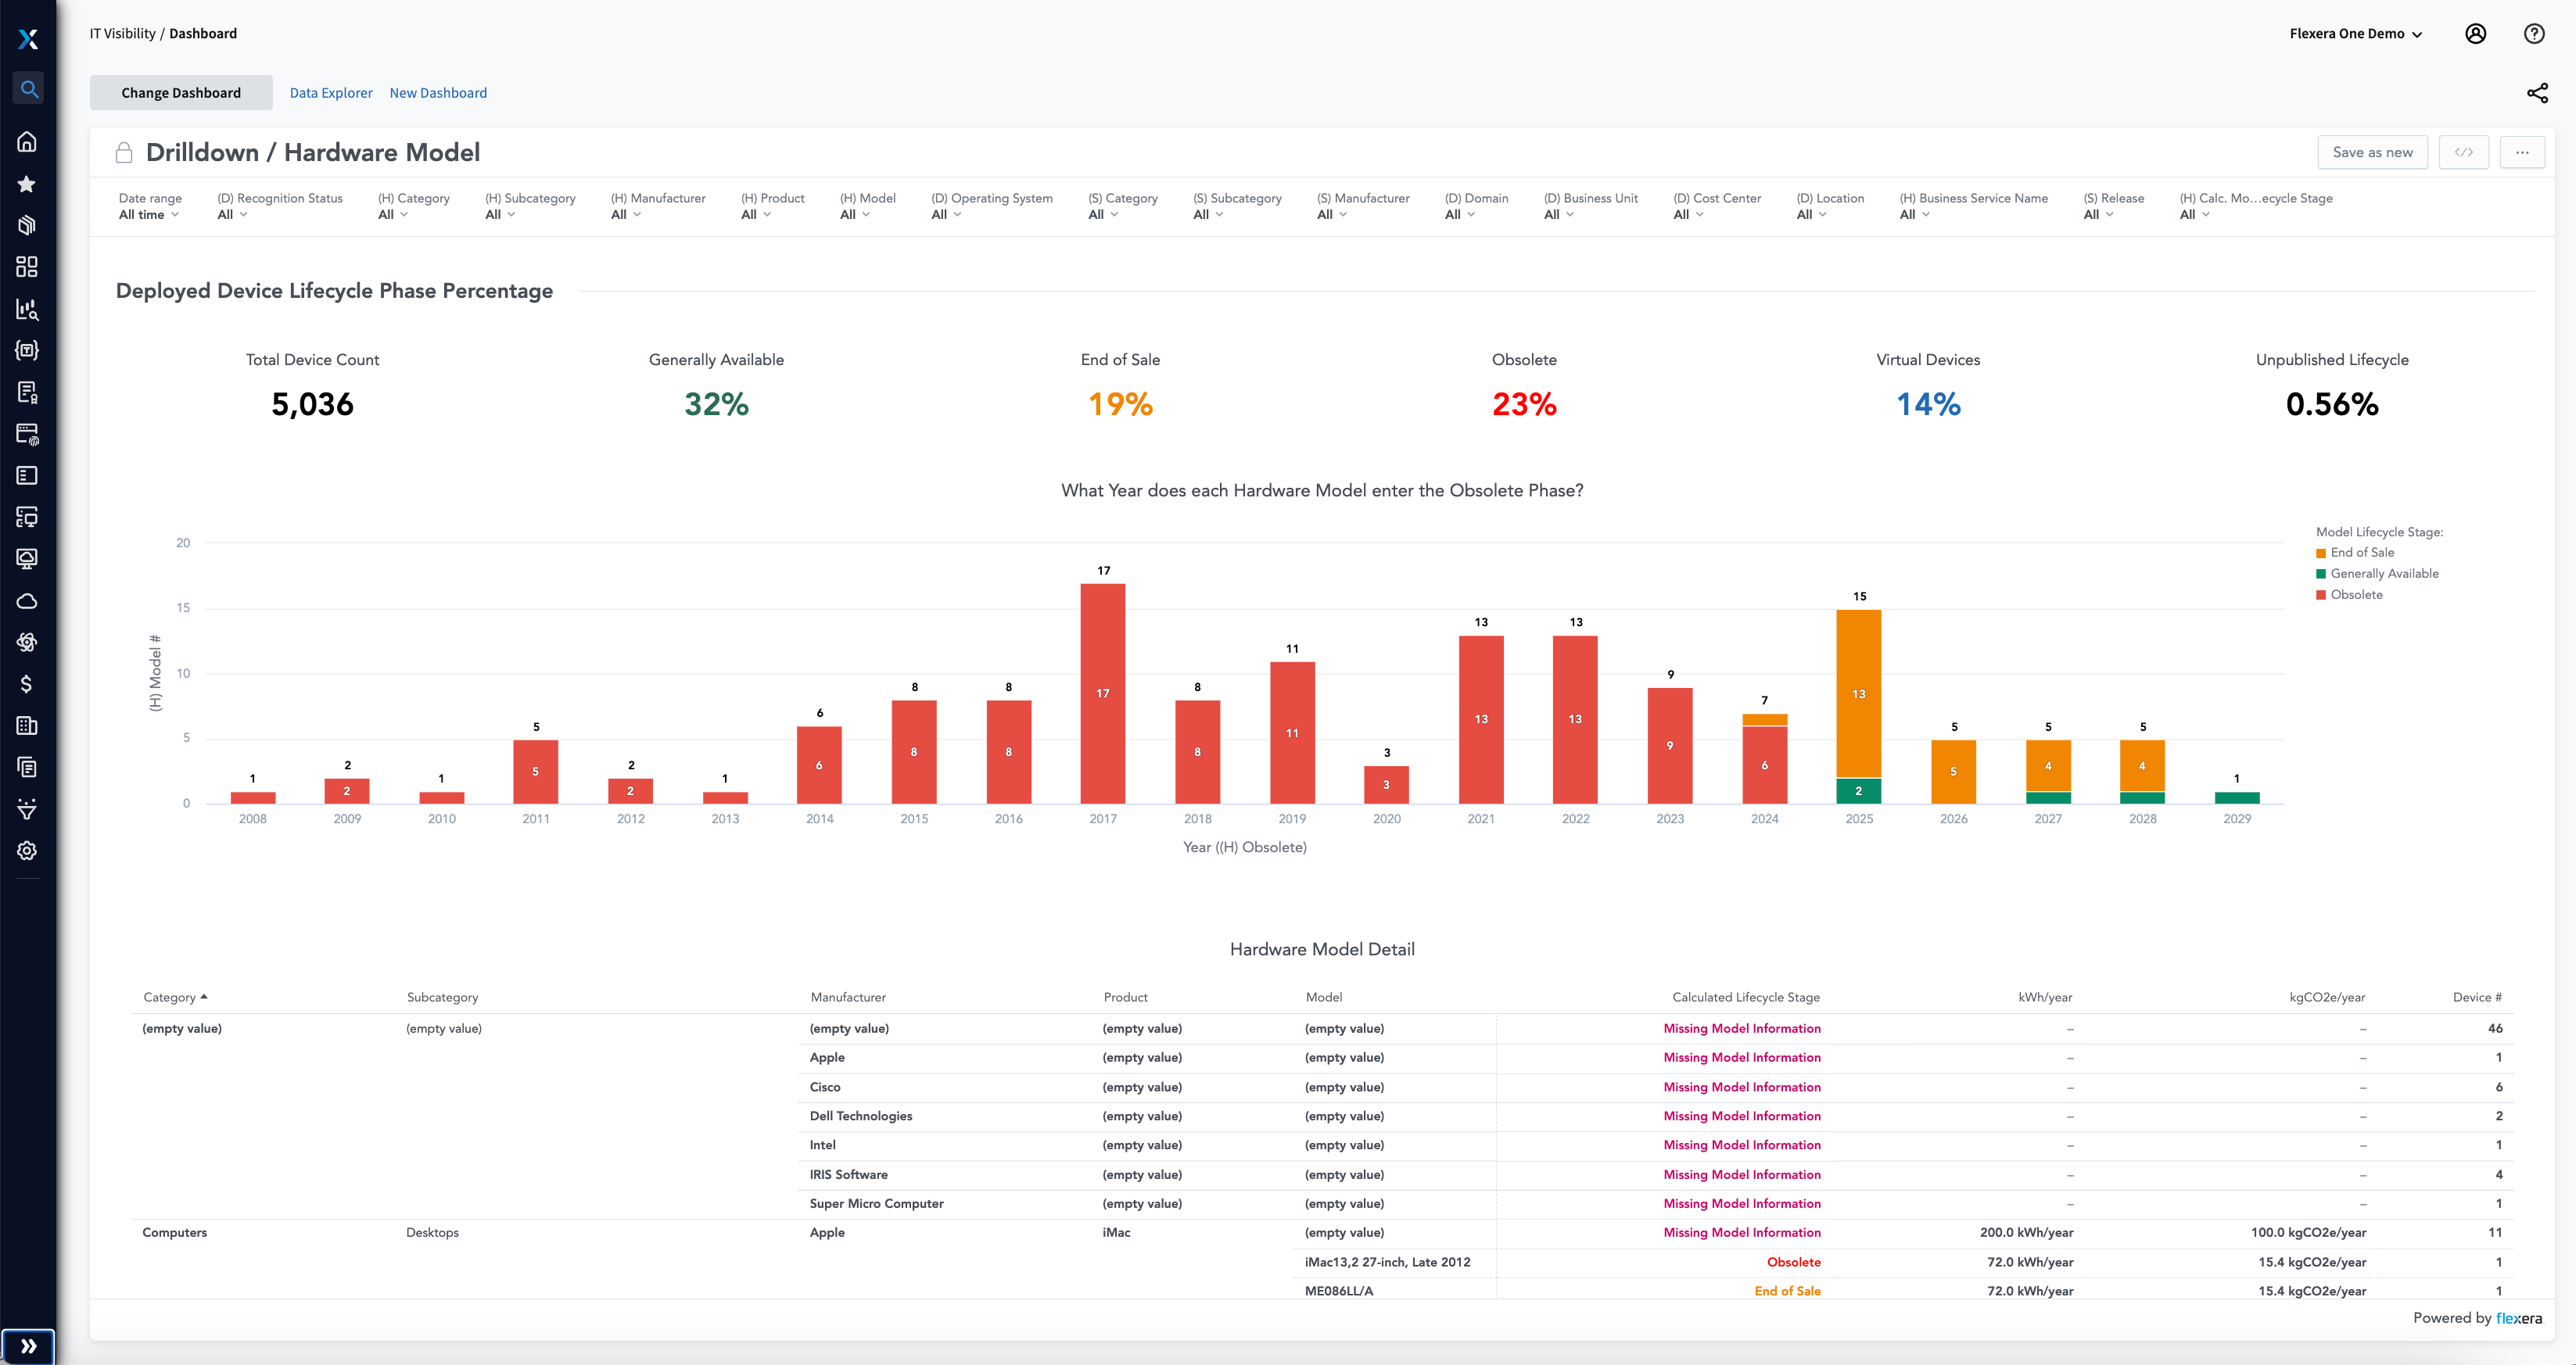Click the help question mark icon

[x=2534, y=34]
